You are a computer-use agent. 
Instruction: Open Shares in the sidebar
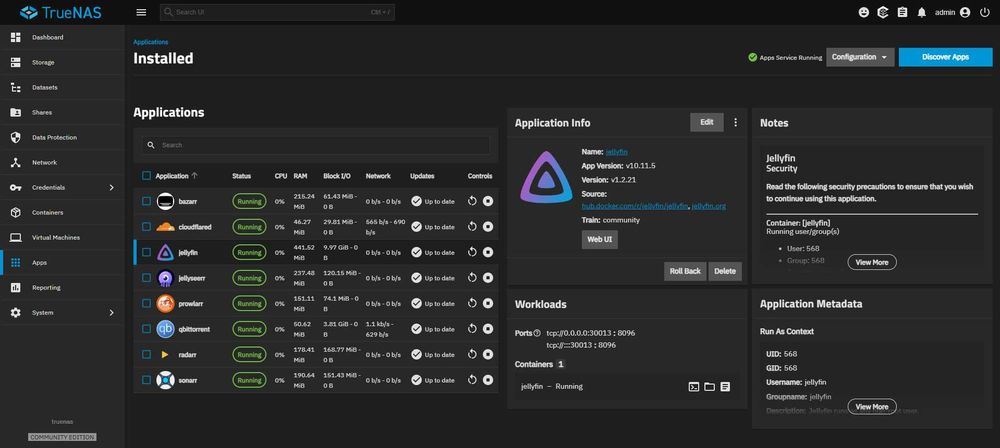click(x=62, y=112)
